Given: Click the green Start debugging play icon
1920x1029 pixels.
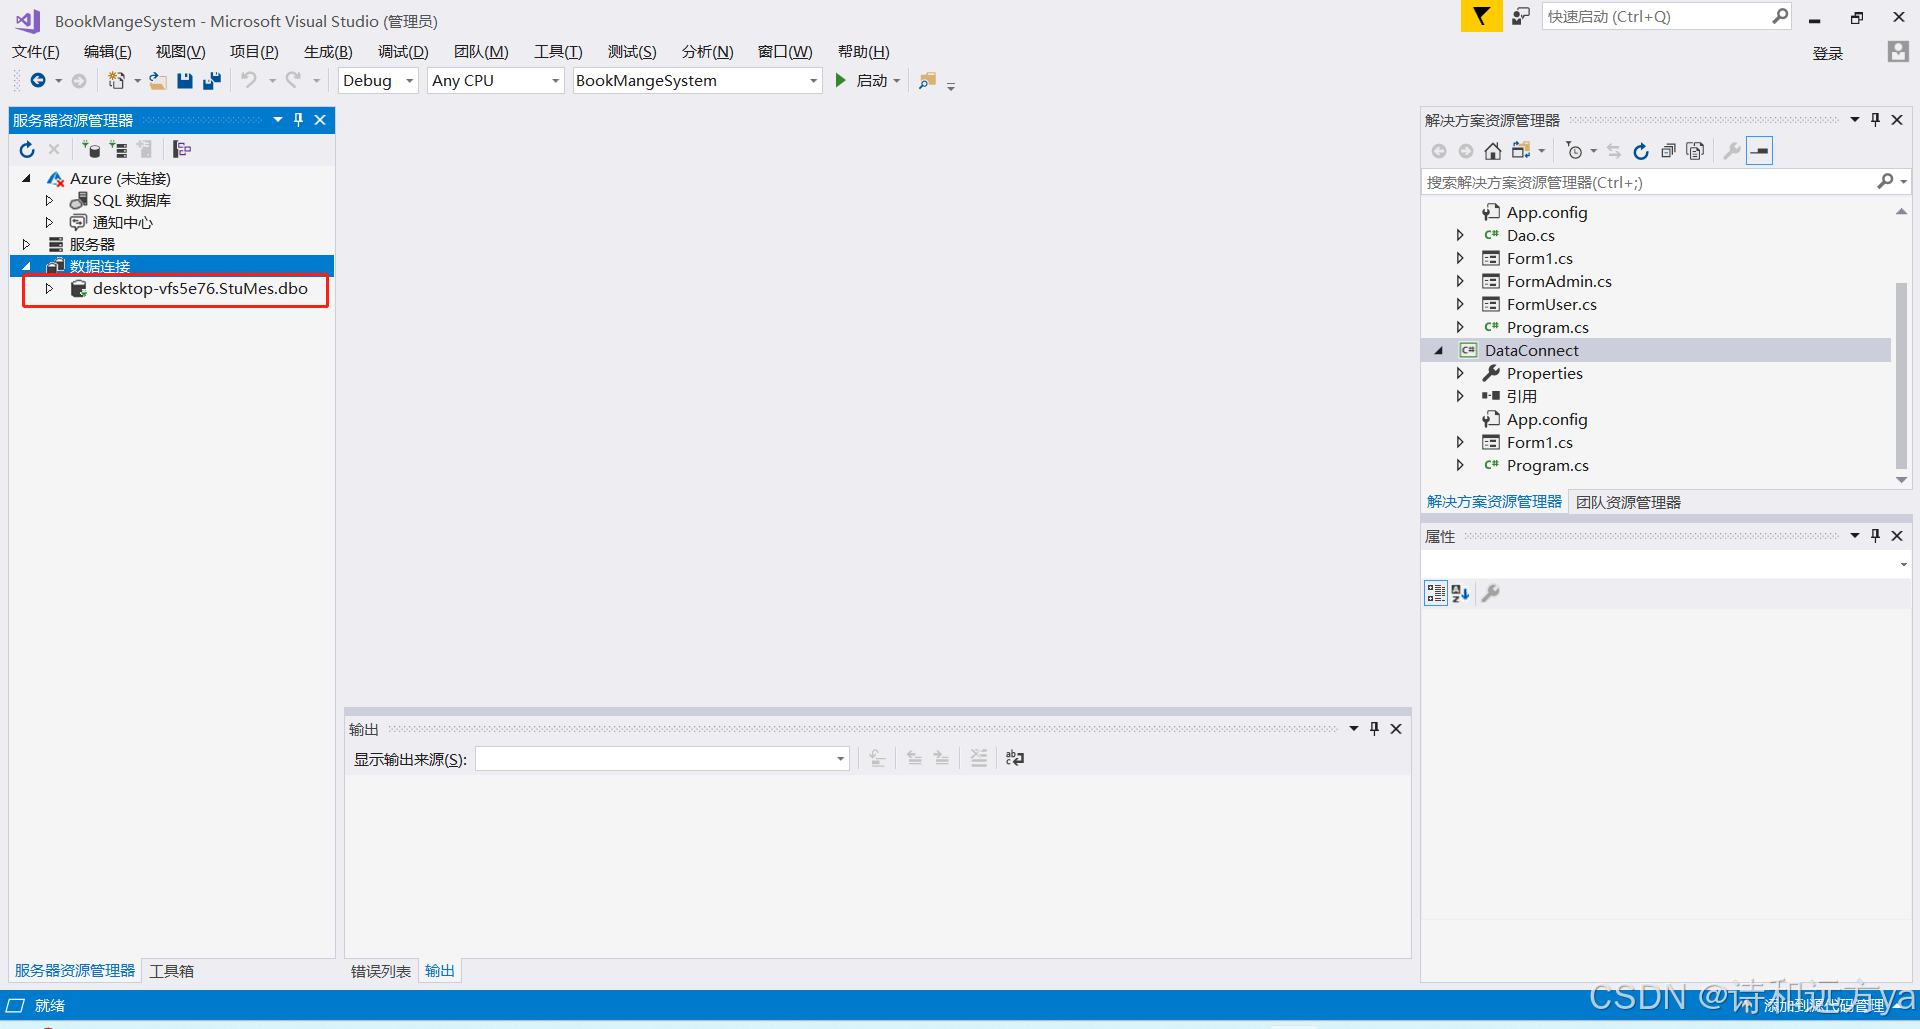Looking at the screenshot, I should [x=841, y=81].
